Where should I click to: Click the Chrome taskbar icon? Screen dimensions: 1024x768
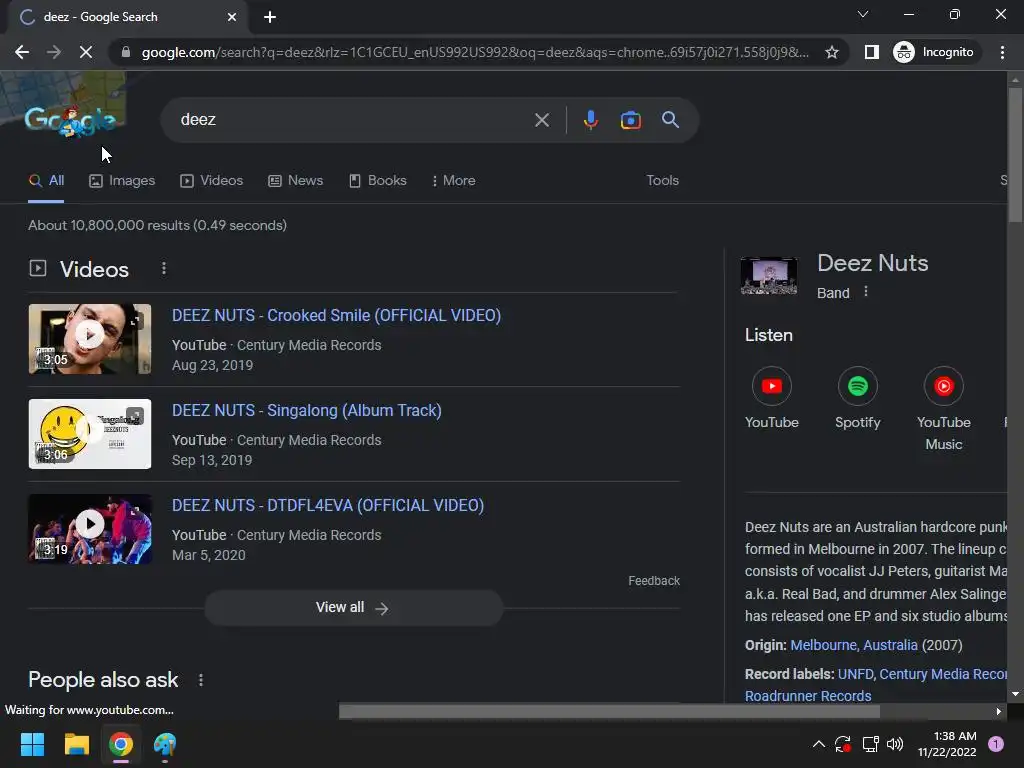tap(121, 744)
